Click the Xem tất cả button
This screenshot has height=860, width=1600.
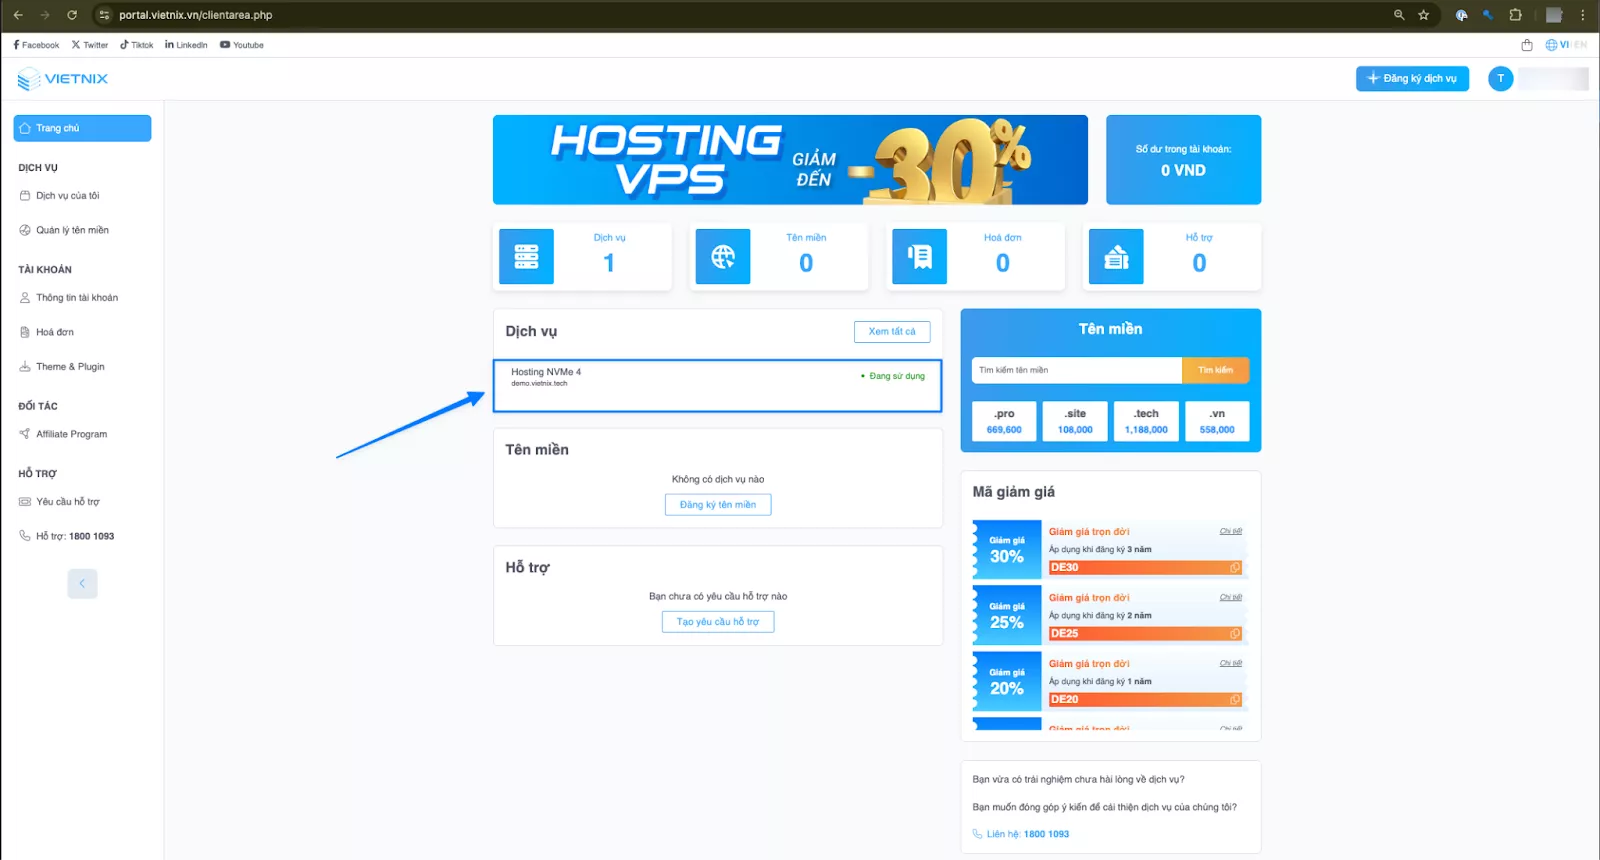point(892,332)
